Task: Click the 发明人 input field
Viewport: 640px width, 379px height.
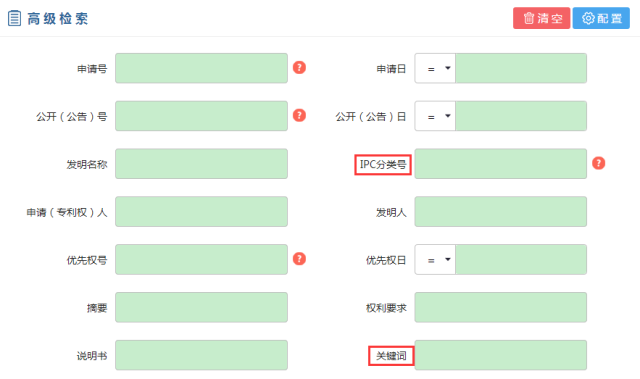Action: click(501, 212)
